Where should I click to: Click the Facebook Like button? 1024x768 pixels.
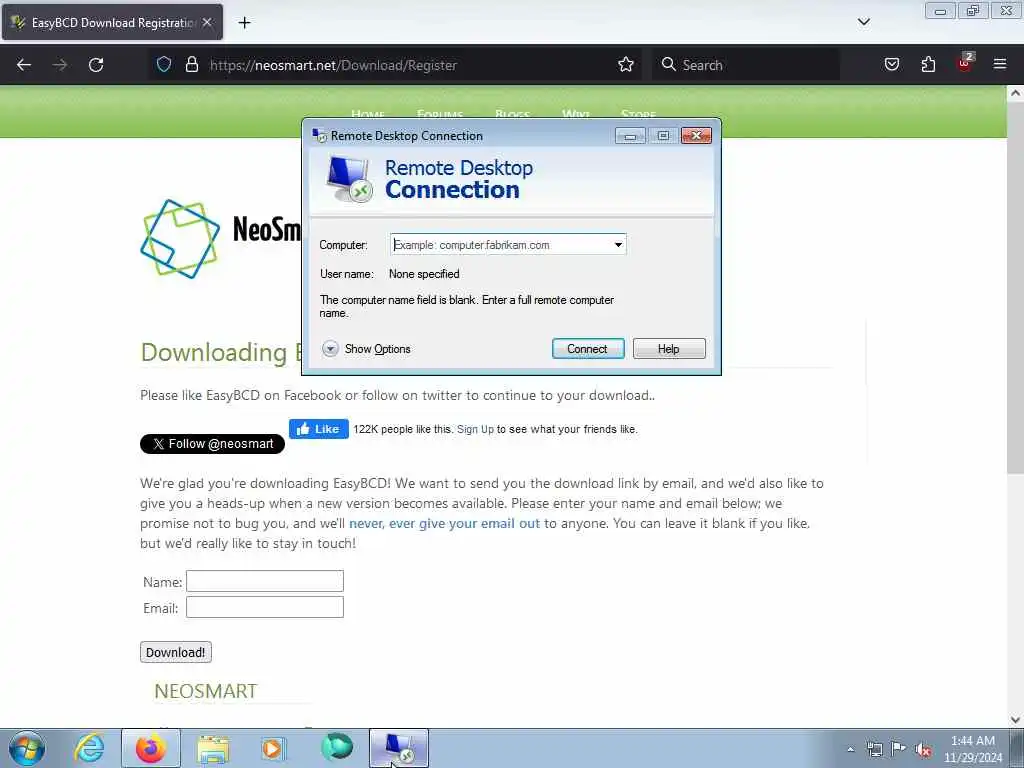pos(319,429)
